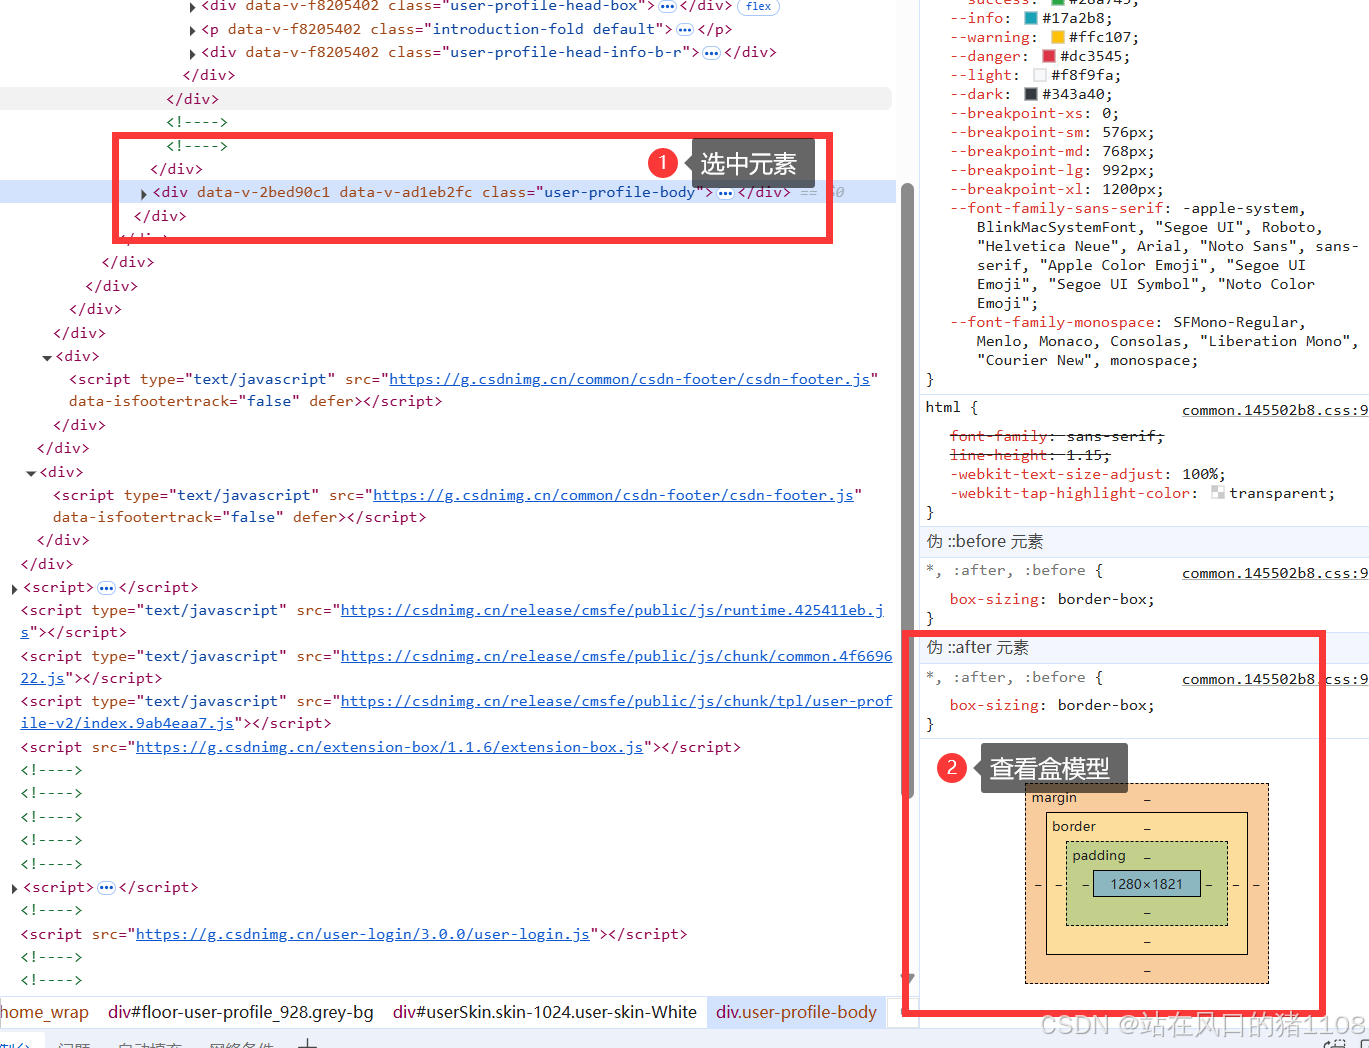The image size is (1369, 1048).
Task: Click the 1280×1821 content box
Action: click(x=1147, y=884)
